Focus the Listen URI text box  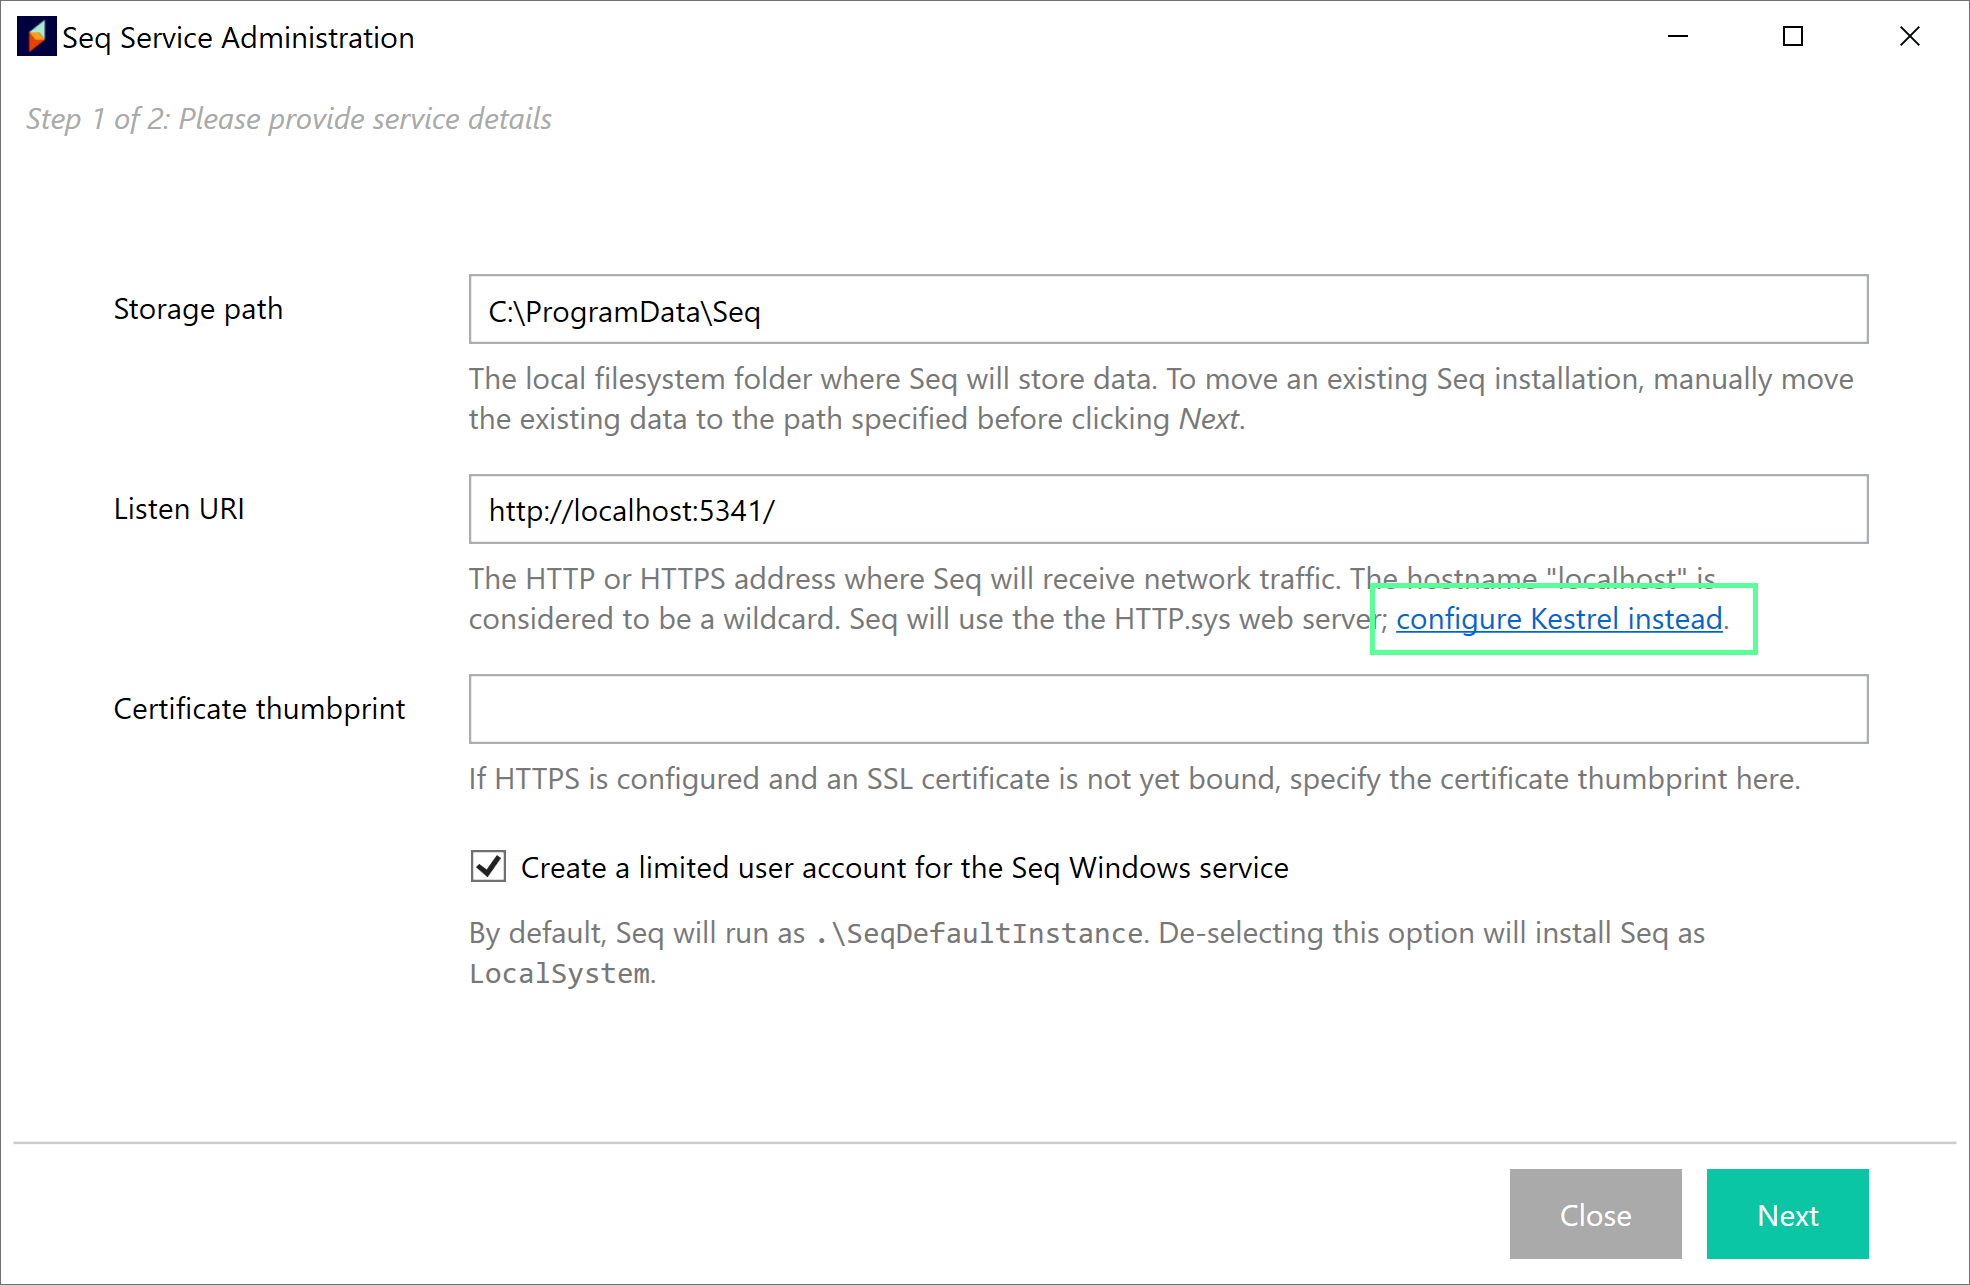pyautogui.click(x=1167, y=510)
